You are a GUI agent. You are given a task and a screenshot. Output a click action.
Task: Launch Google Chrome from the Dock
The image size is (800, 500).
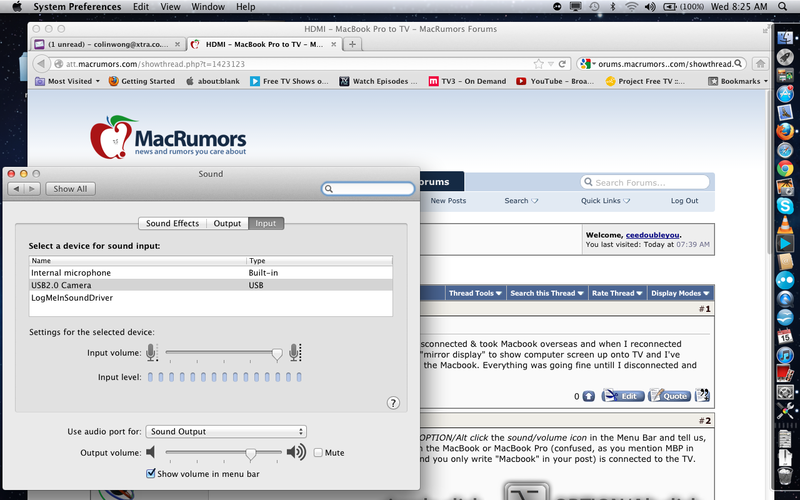coord(785,168)
